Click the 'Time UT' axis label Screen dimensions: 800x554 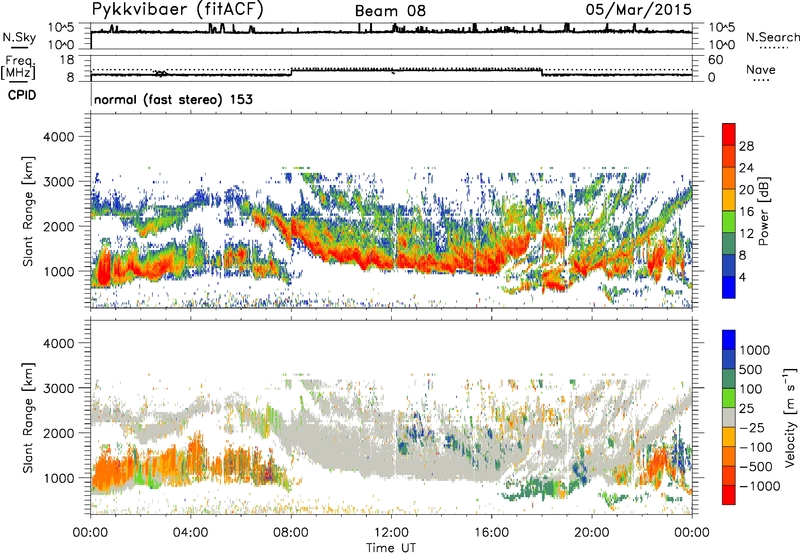click(391, 548)
